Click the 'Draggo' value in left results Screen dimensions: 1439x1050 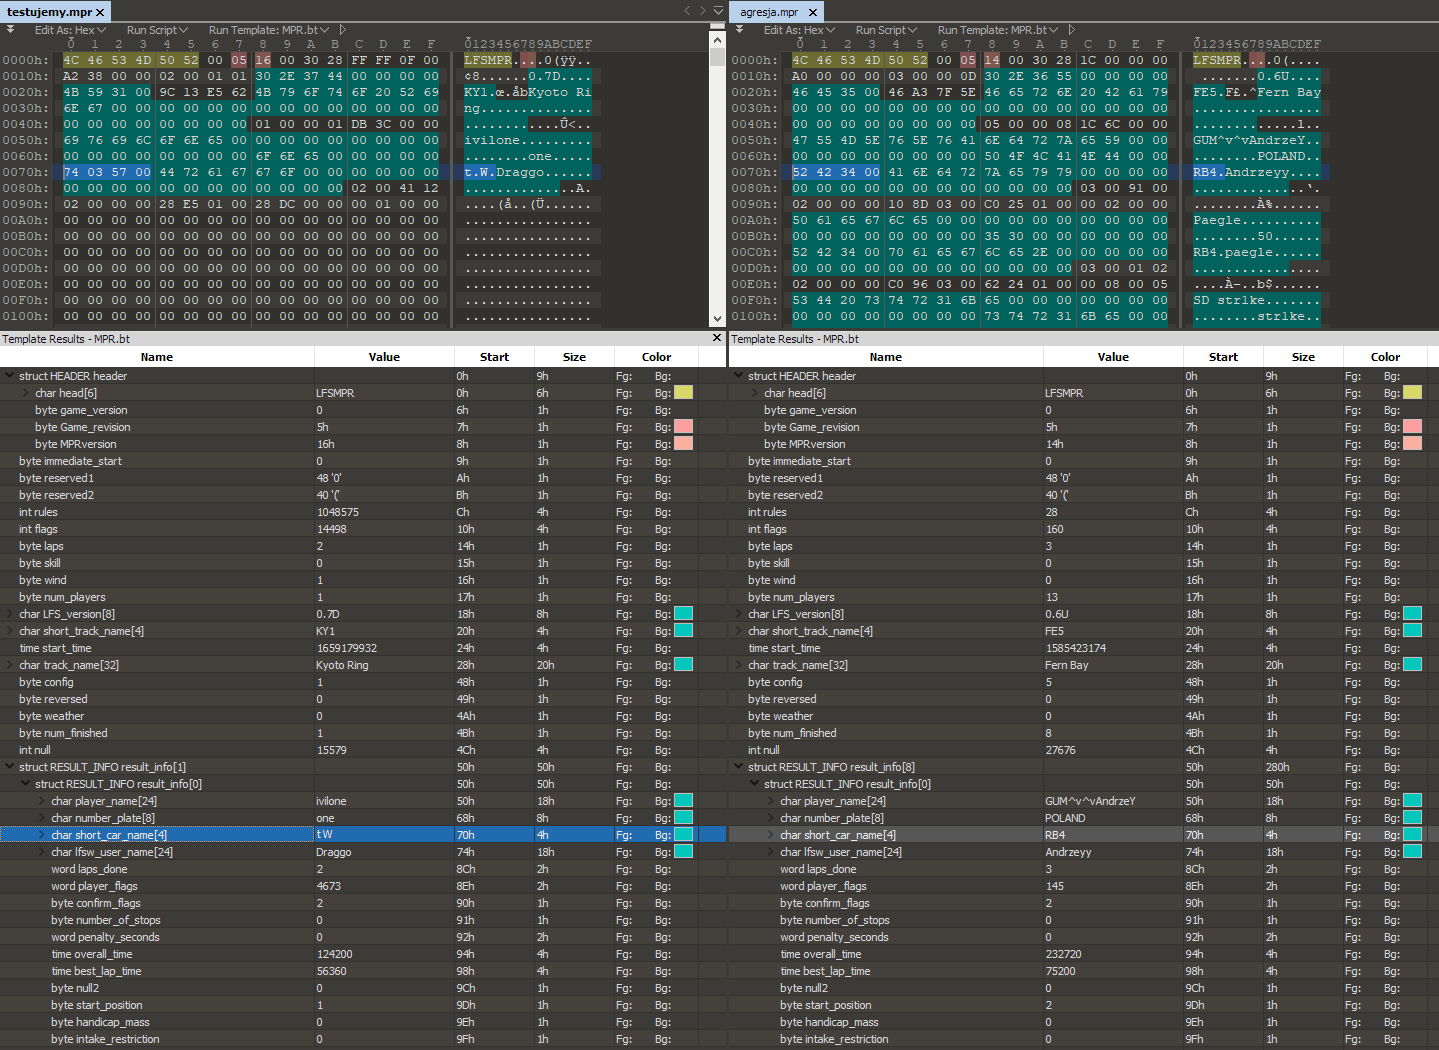point(334,852)
